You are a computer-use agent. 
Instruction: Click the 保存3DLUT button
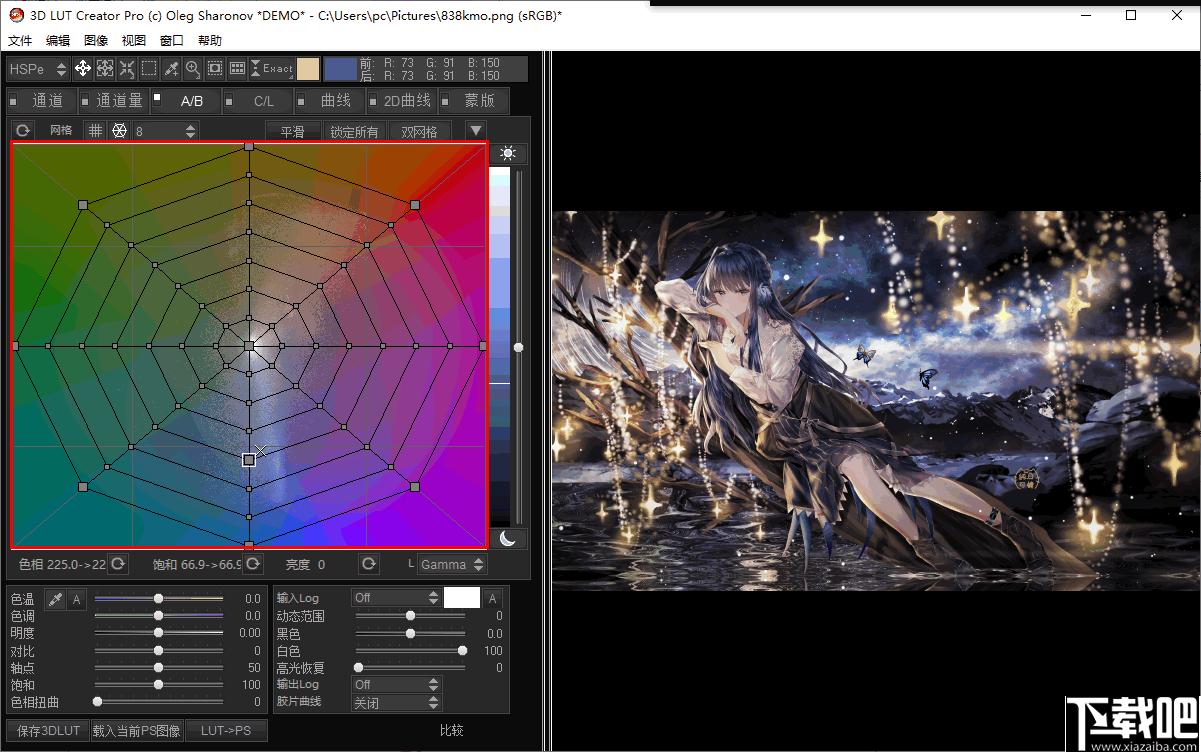(x=48, y=731)
